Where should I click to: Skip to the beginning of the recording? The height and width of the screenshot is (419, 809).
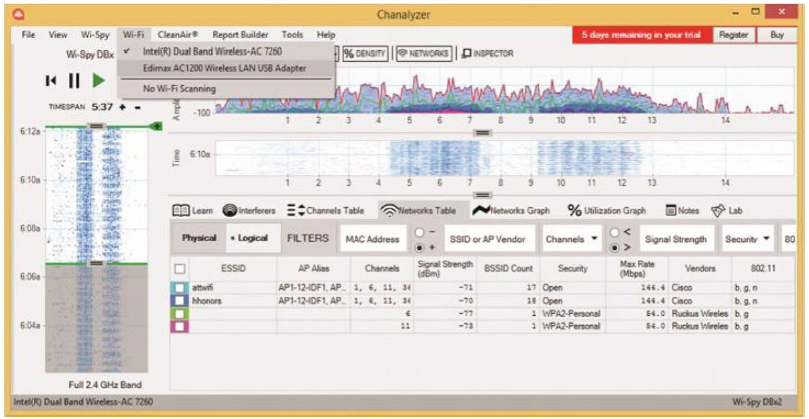pos(51,80)
